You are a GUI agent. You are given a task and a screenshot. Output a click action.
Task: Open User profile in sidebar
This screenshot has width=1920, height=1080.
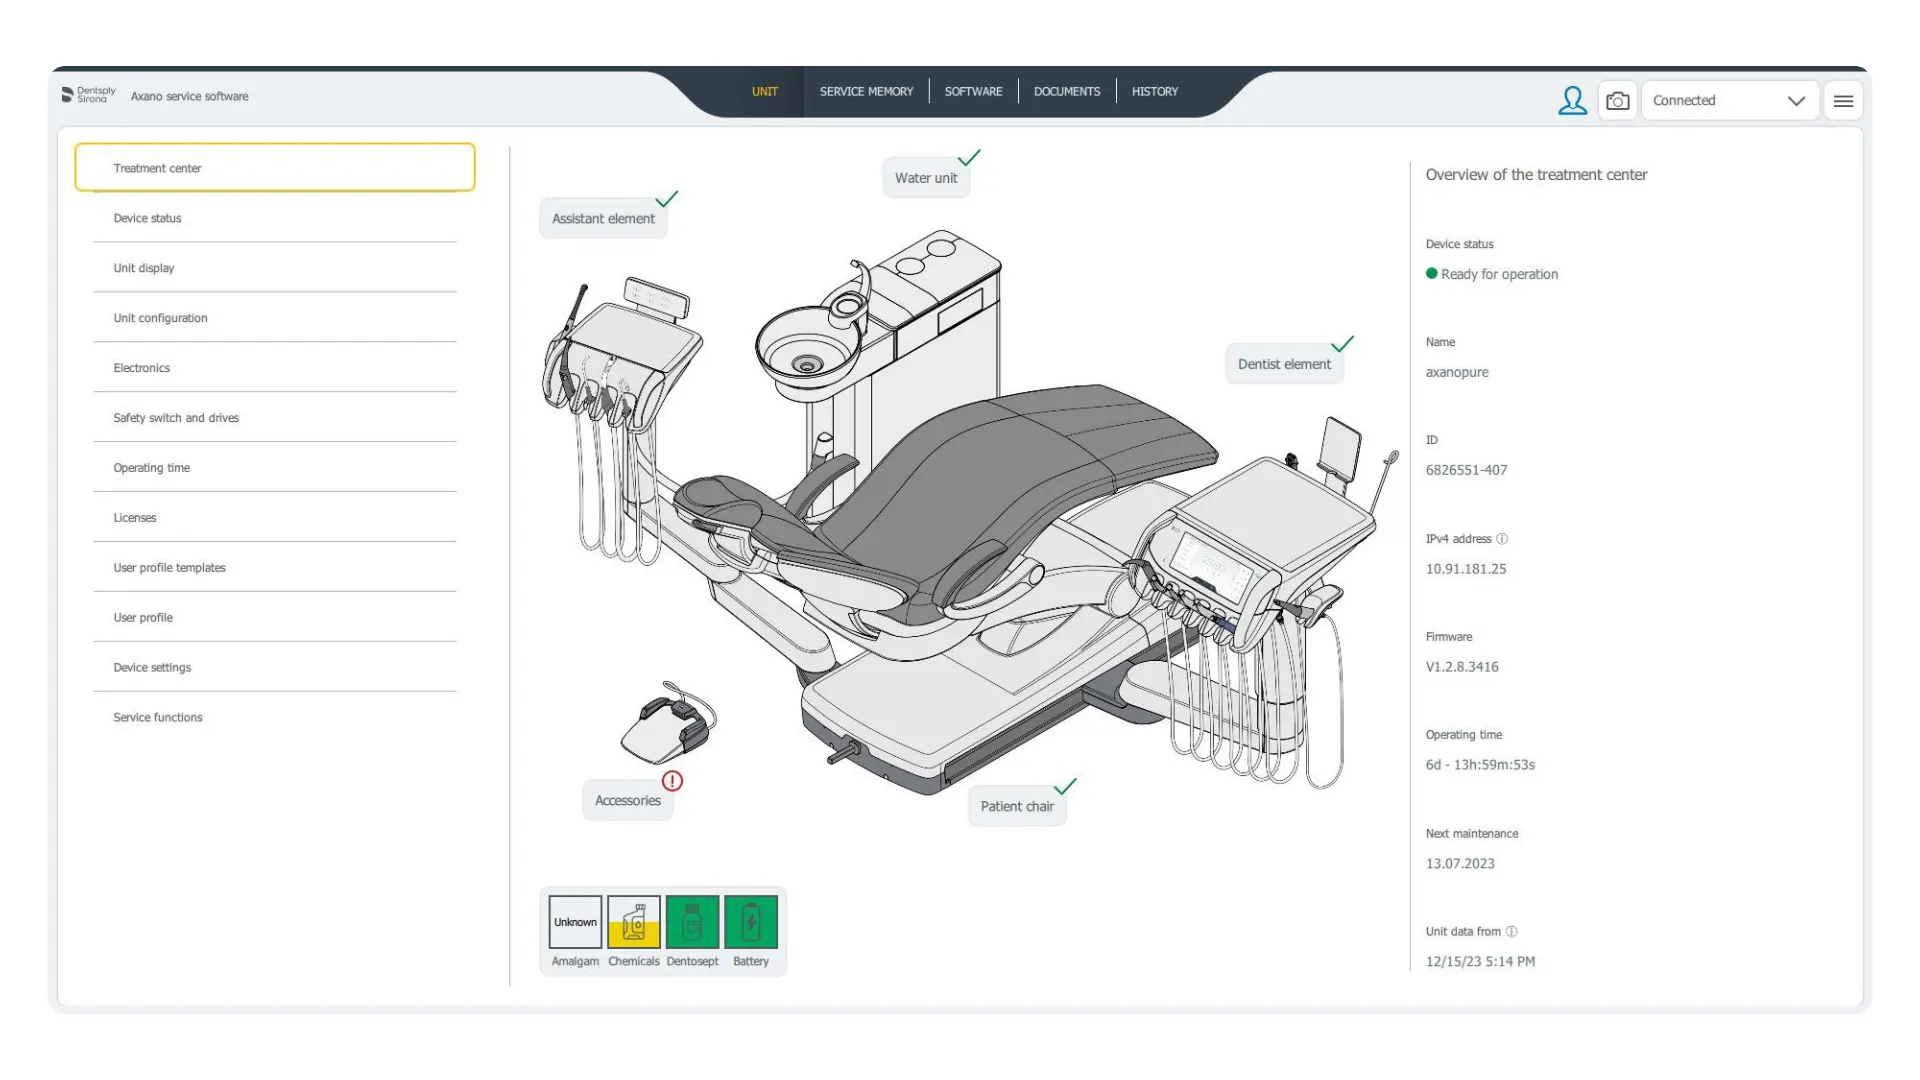tap(275, 618)
